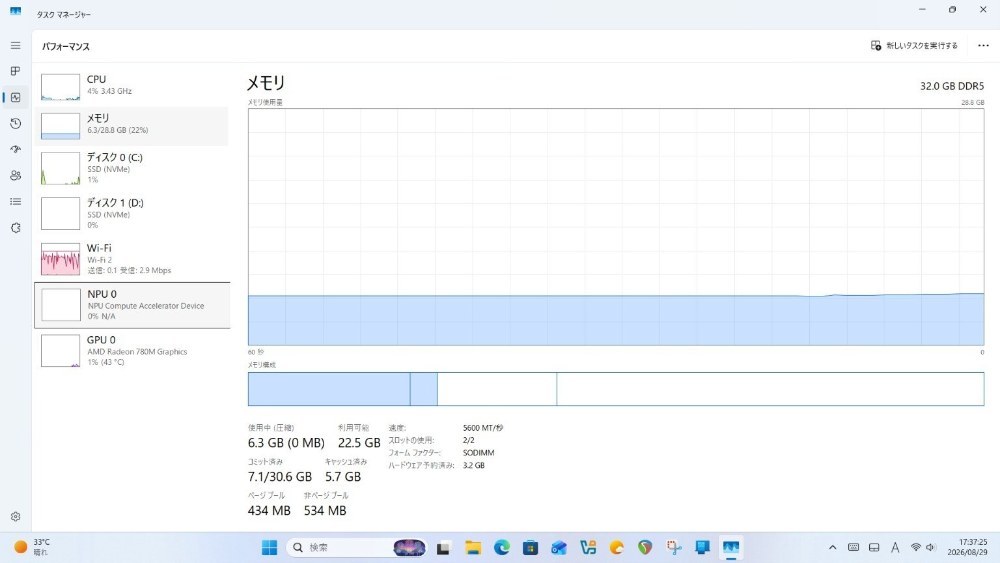Click the memory composition bar

point(616,389)
